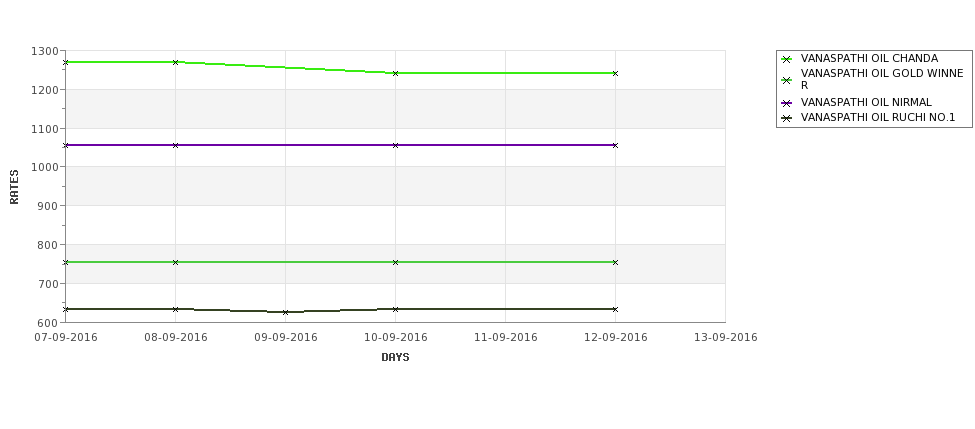Click top green line marker at 10-09-2016
This screenshot has width=975, height=429.
[x=395, y=73]
